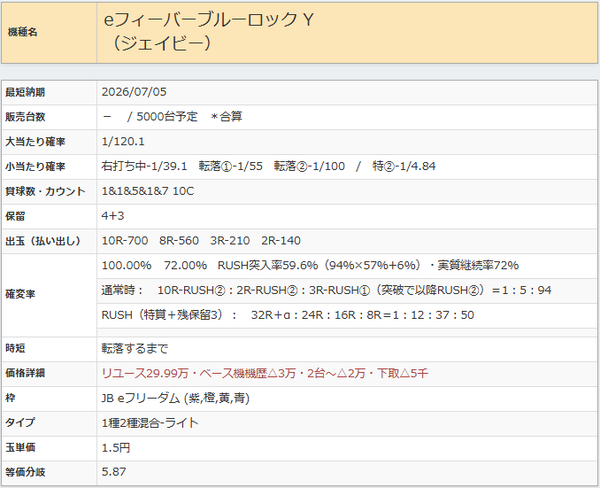Click the 通常時 10R-RUSH② ratio line

[326, 290]
